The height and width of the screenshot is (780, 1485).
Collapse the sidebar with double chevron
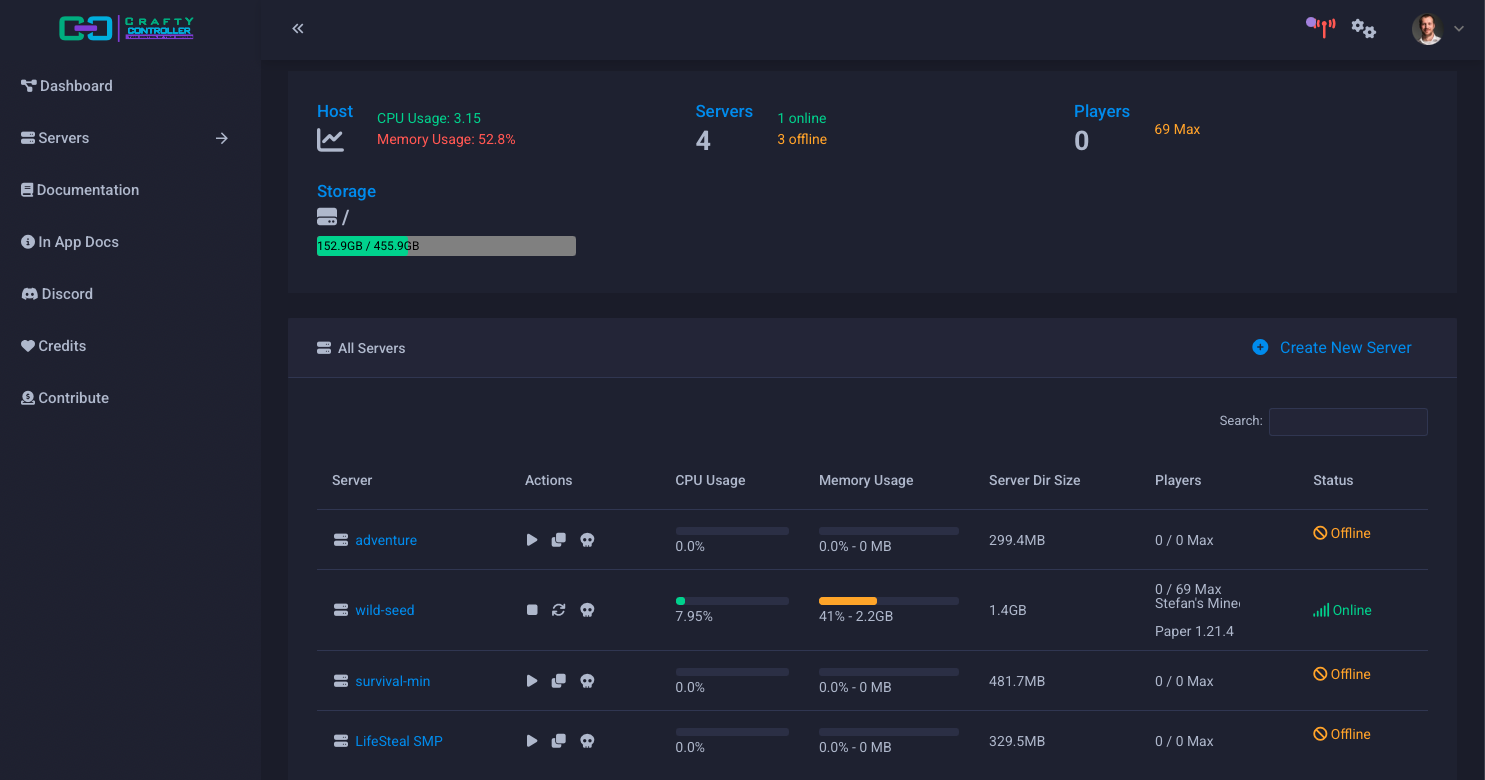[297, 29]
